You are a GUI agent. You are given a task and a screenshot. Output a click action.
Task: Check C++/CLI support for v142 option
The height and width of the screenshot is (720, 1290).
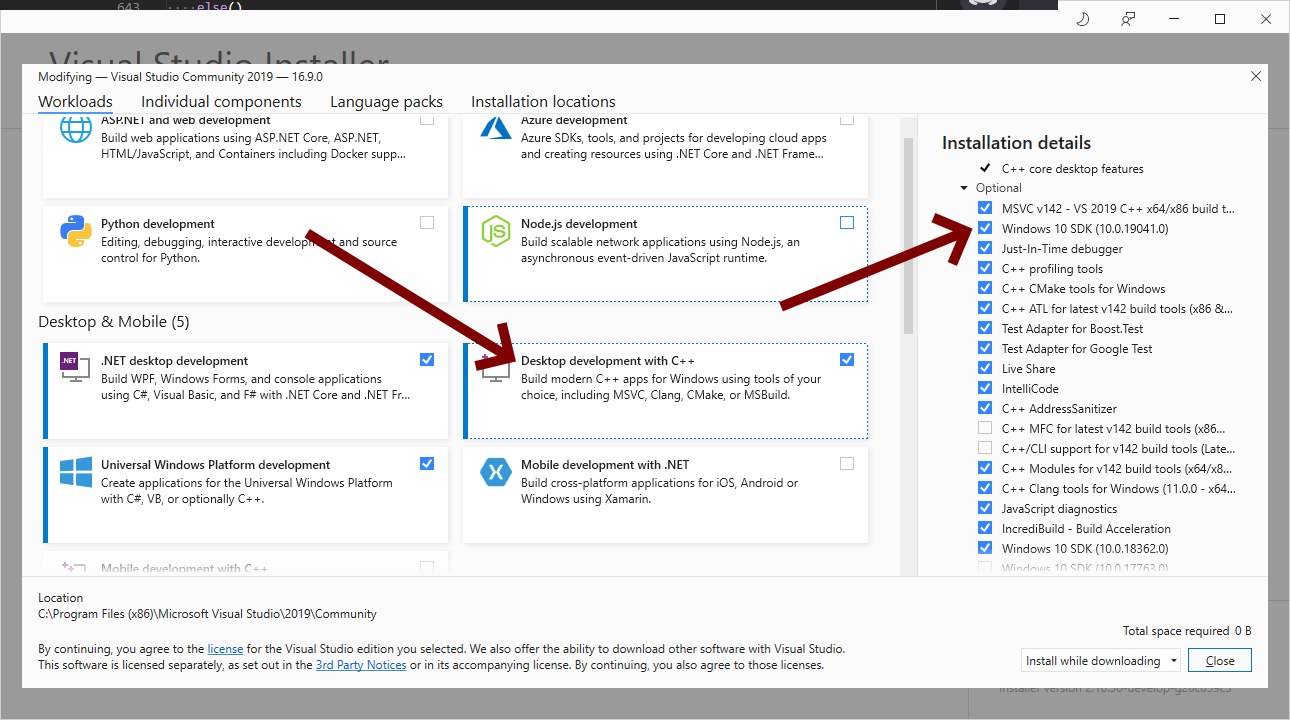[985, 448]
